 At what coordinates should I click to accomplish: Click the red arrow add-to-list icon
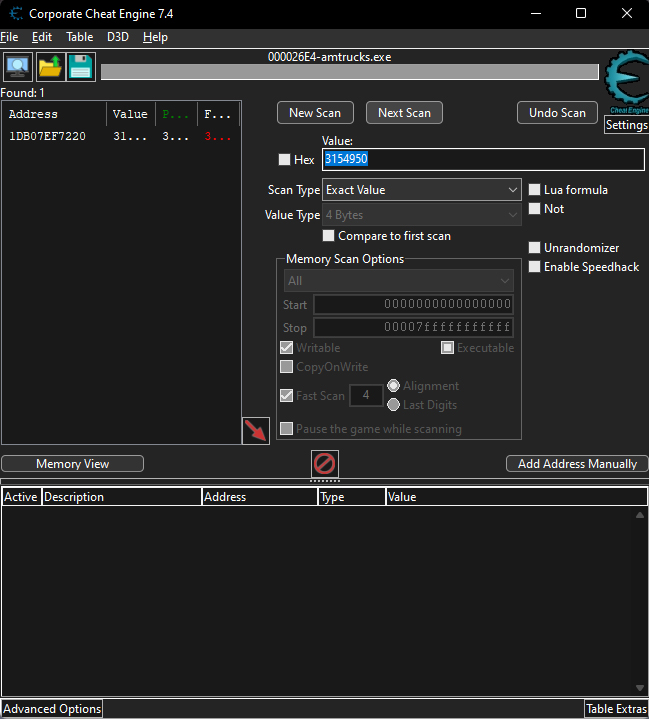[255, 431]
